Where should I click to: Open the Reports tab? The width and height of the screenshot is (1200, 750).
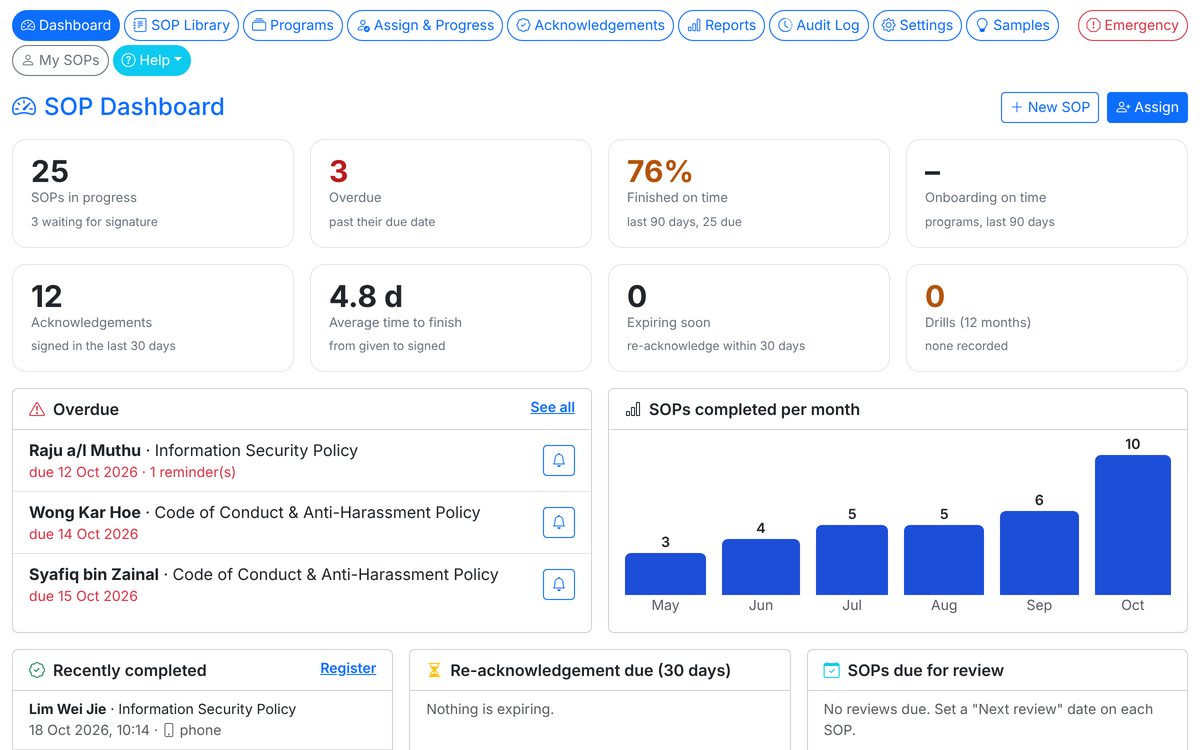tap(721, 25)
